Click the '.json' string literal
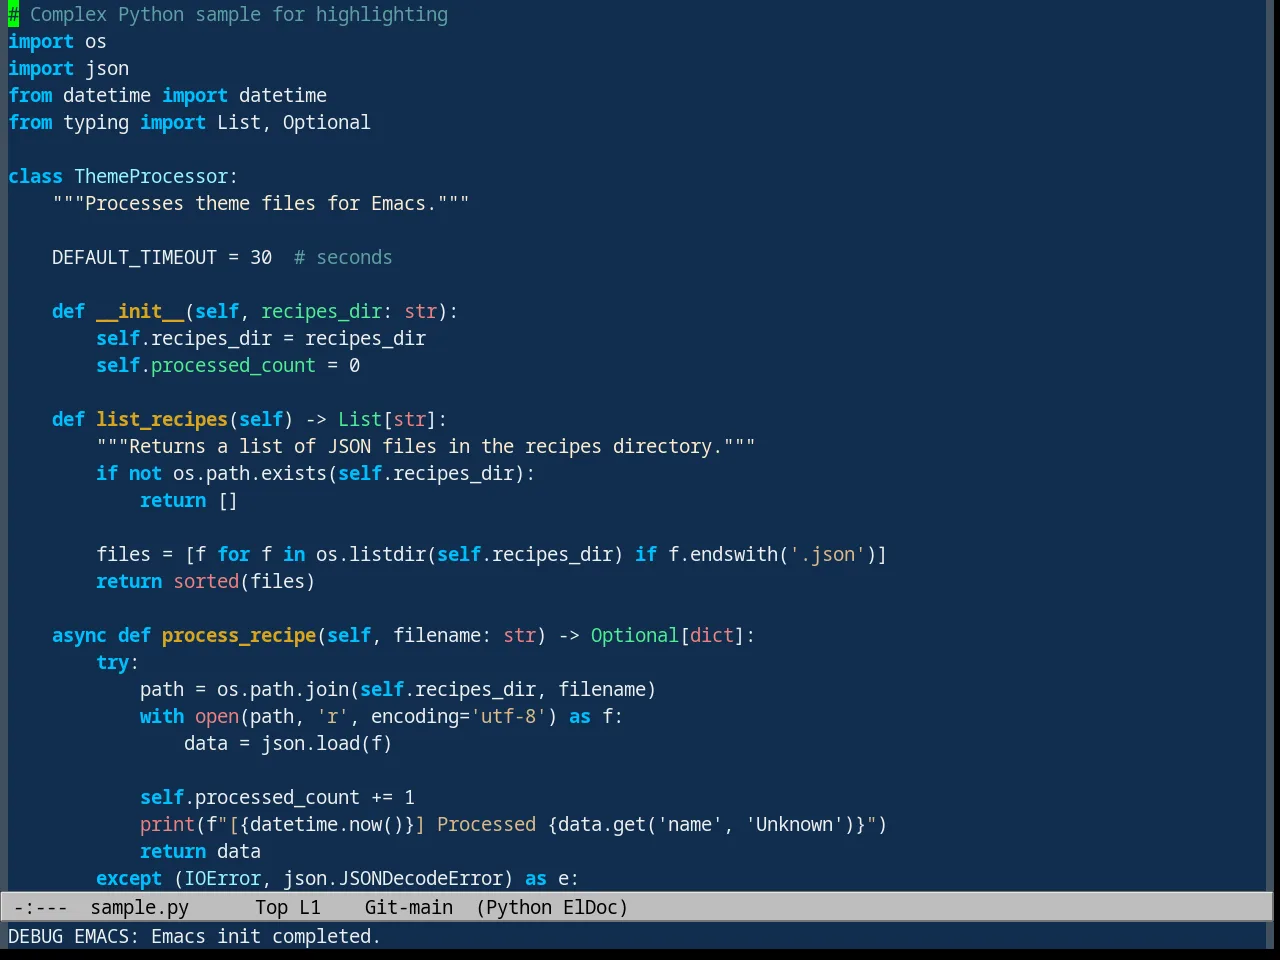Screen dimensions: 1280x960 coord(826,554)
